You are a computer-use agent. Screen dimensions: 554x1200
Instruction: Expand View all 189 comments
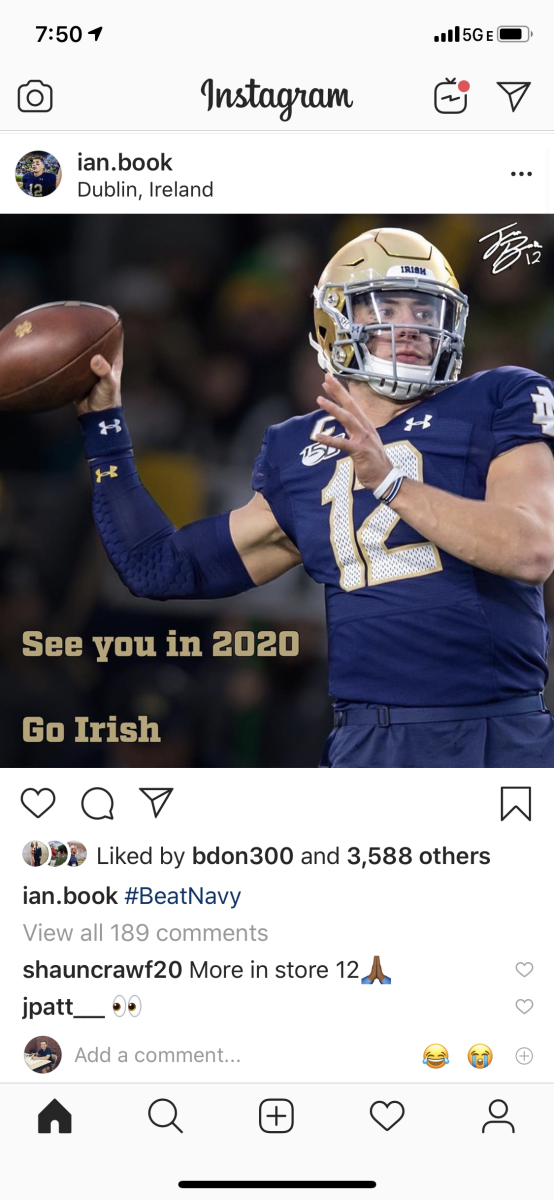click(x=145, y=933)
